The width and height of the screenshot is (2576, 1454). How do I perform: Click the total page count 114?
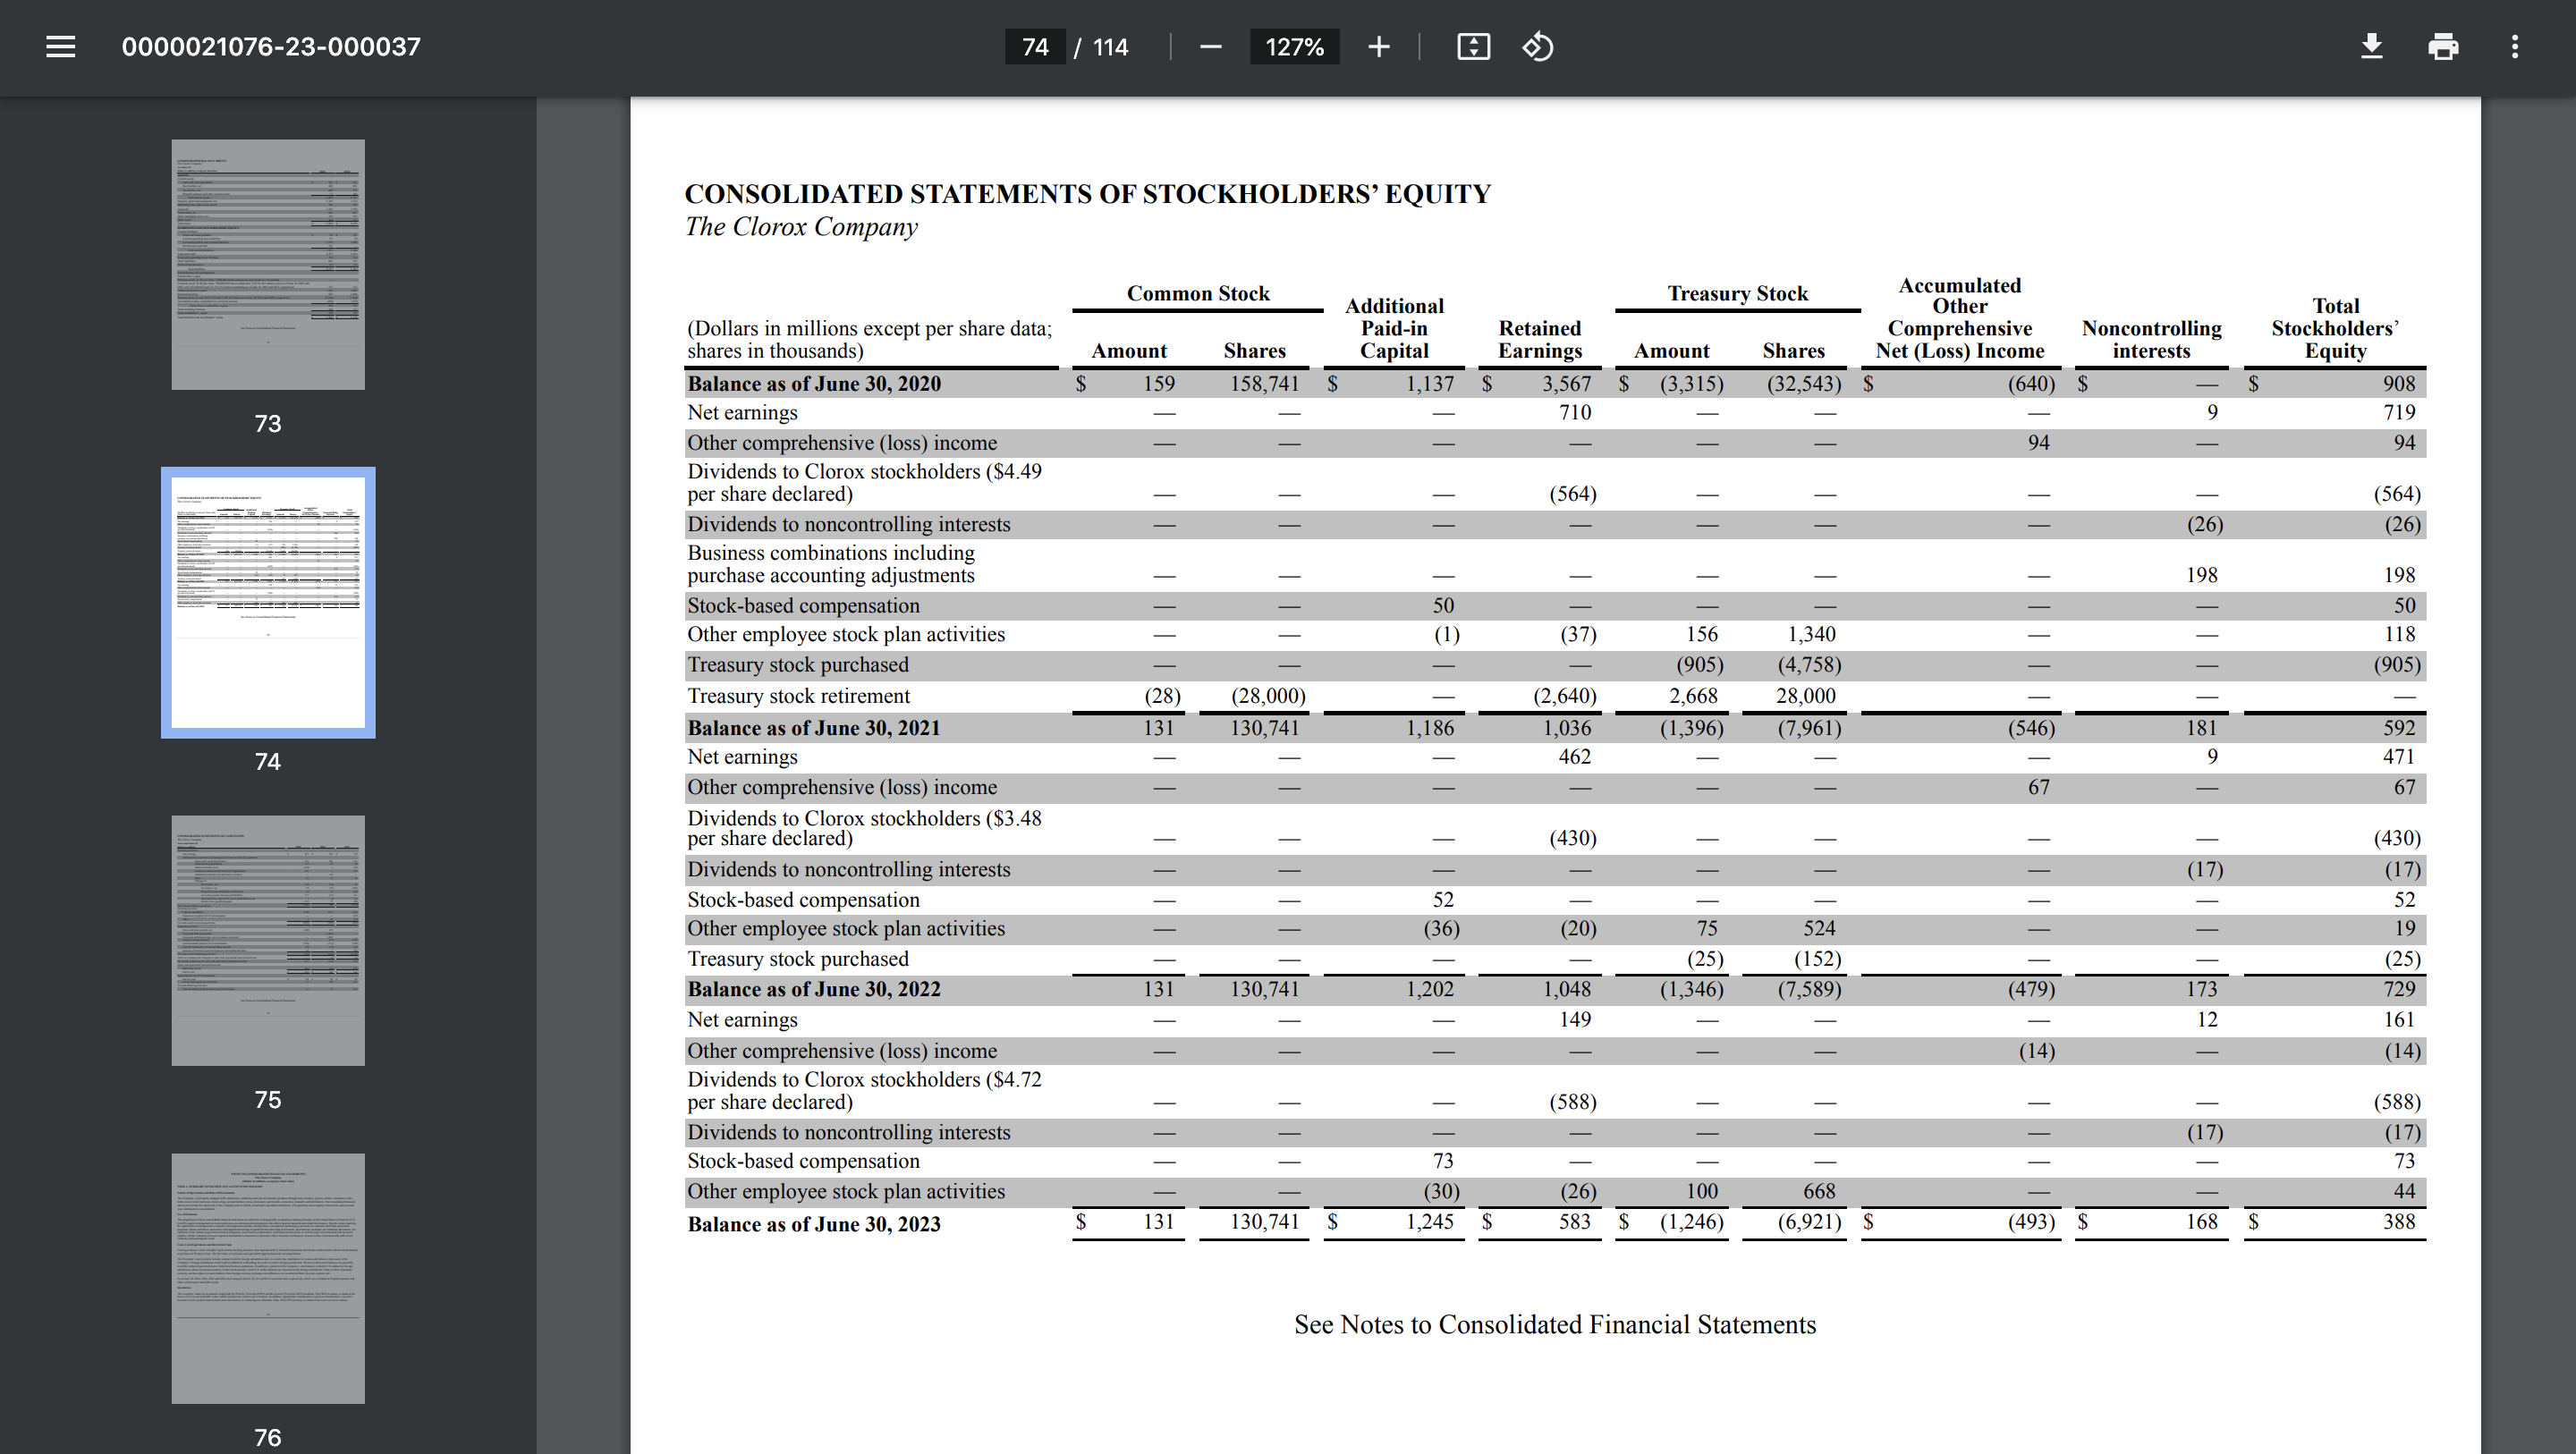pyautogui.click(x=1110, y=47)
